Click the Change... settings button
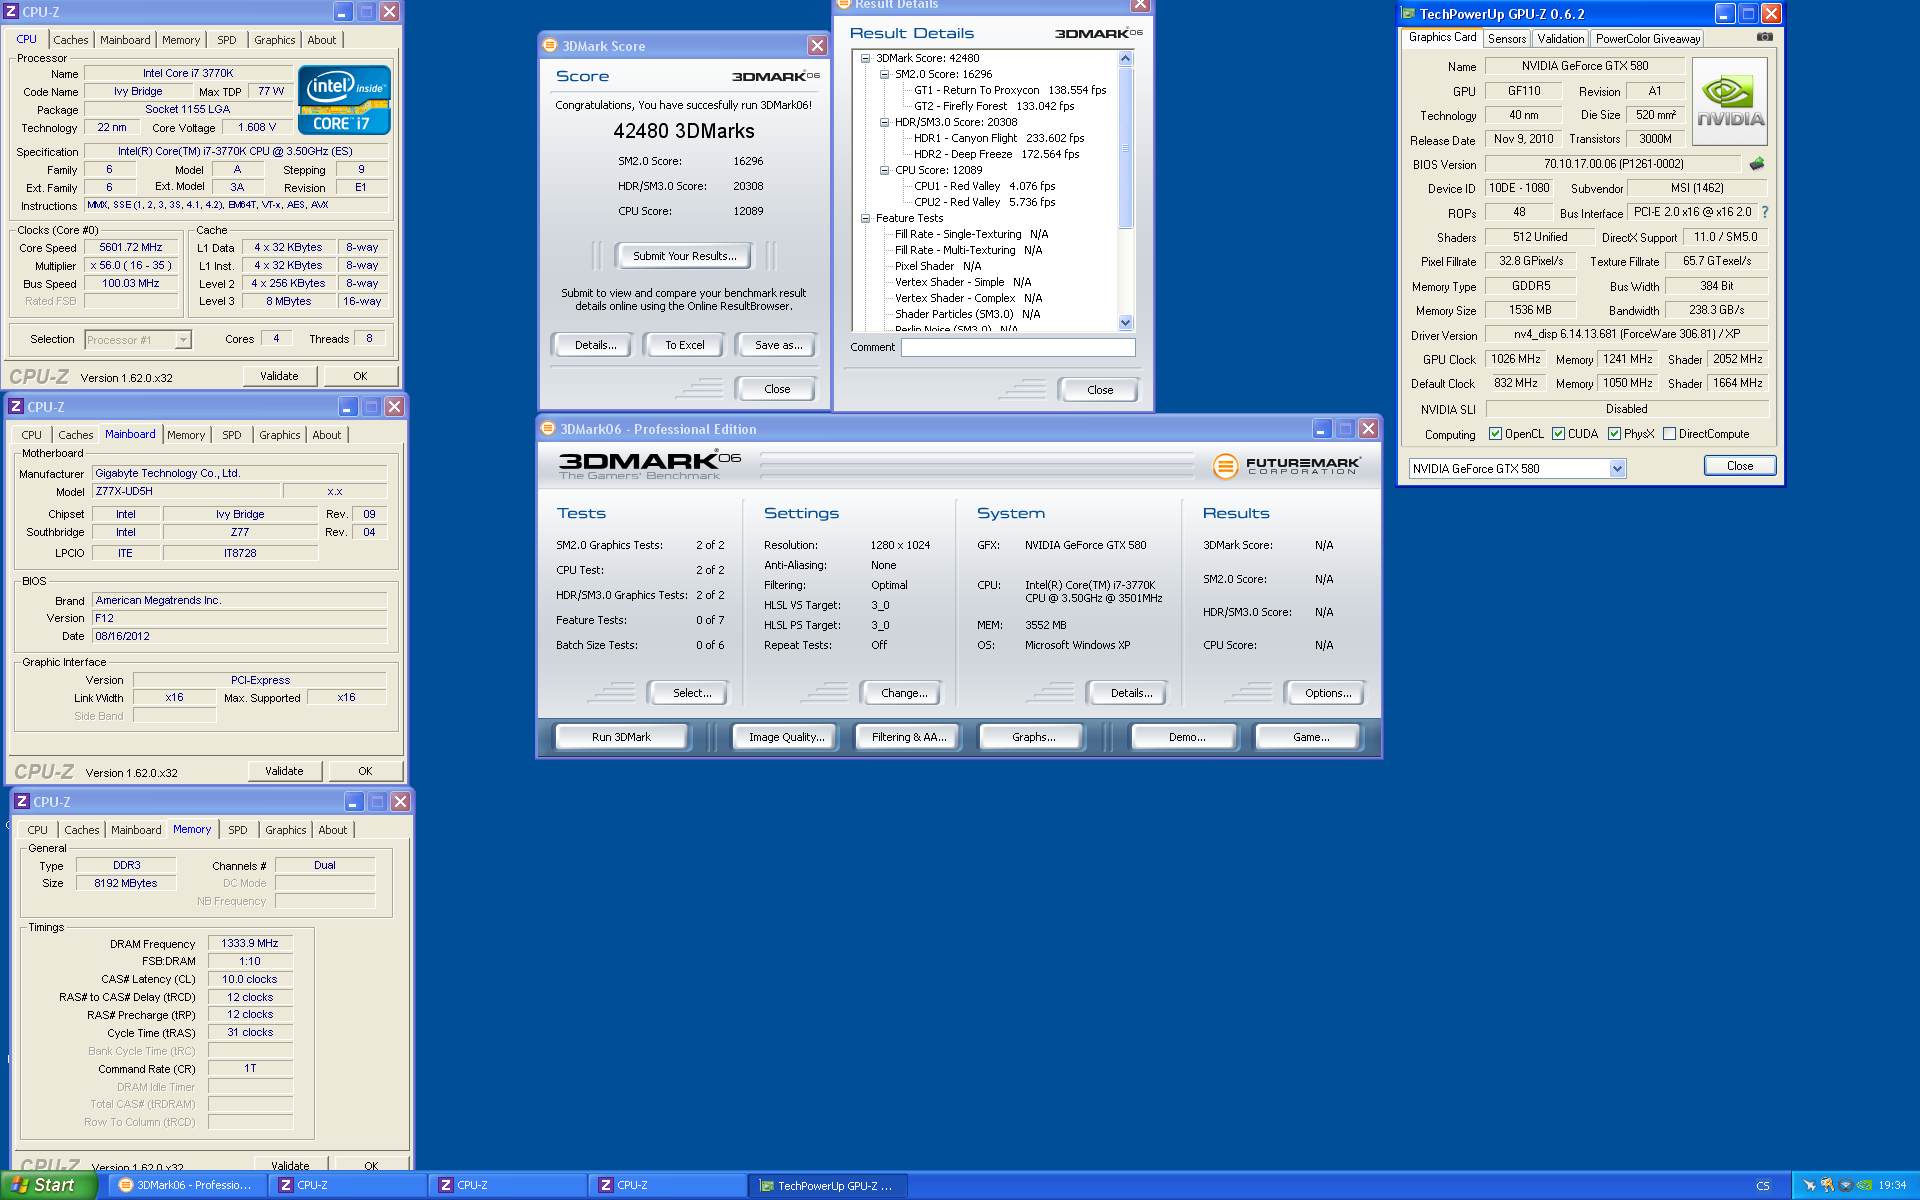The image size is (1920, 1200). coord(904,693)
